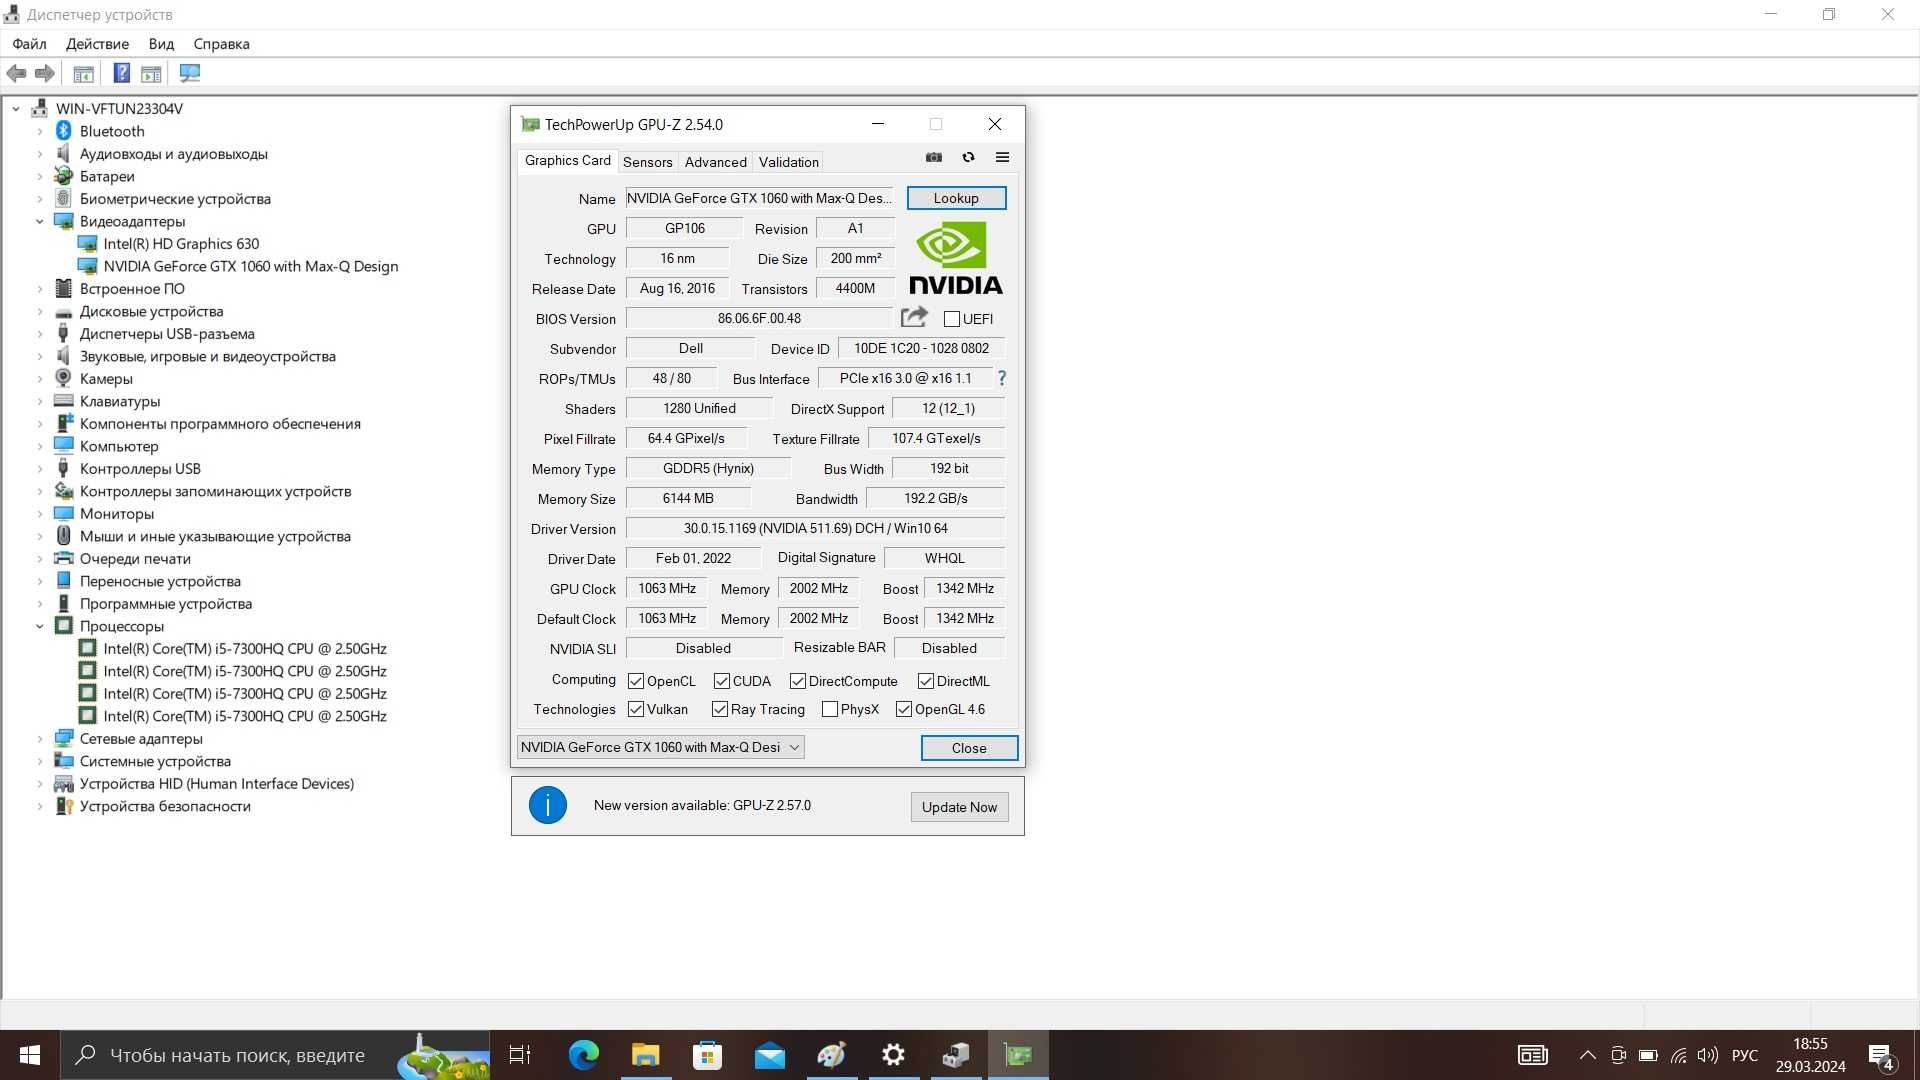Viewport: 1920px width, 1080px height.
Task: Collapse the Видеоадаптеры tree node
Action: pyautogui.click(x=40, y=221)
